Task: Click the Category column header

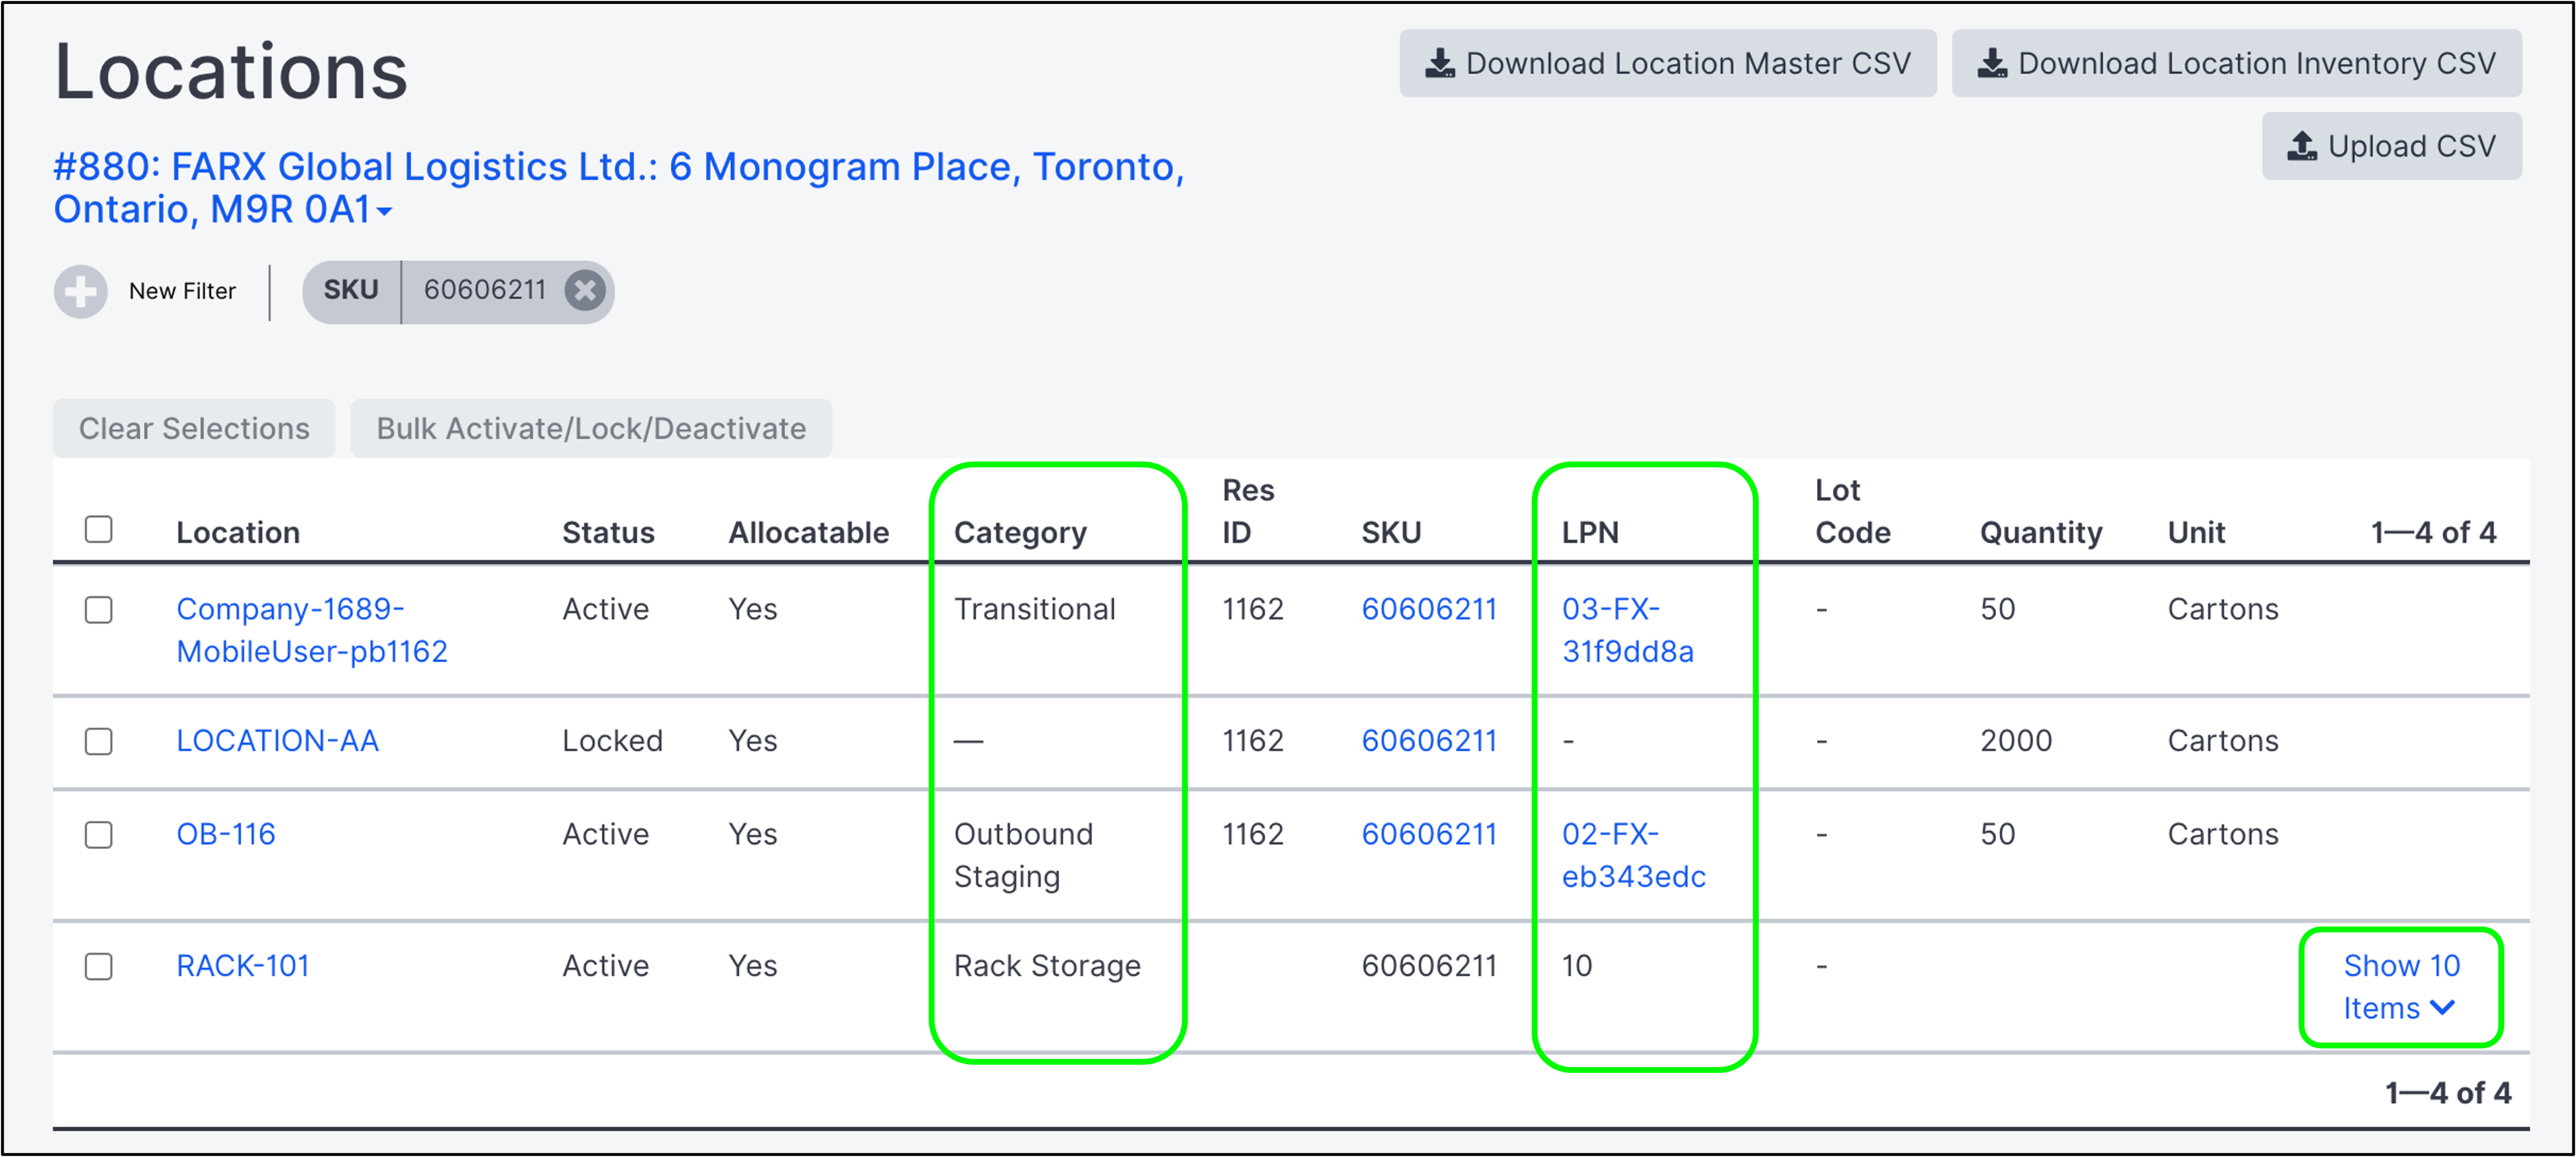Action: (1020, 532)
